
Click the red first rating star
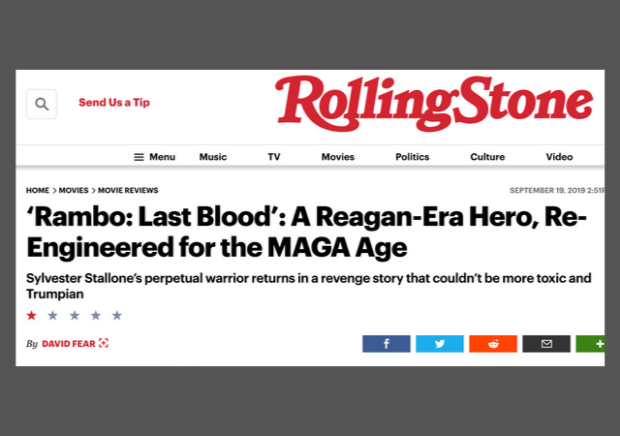[32, 315]
